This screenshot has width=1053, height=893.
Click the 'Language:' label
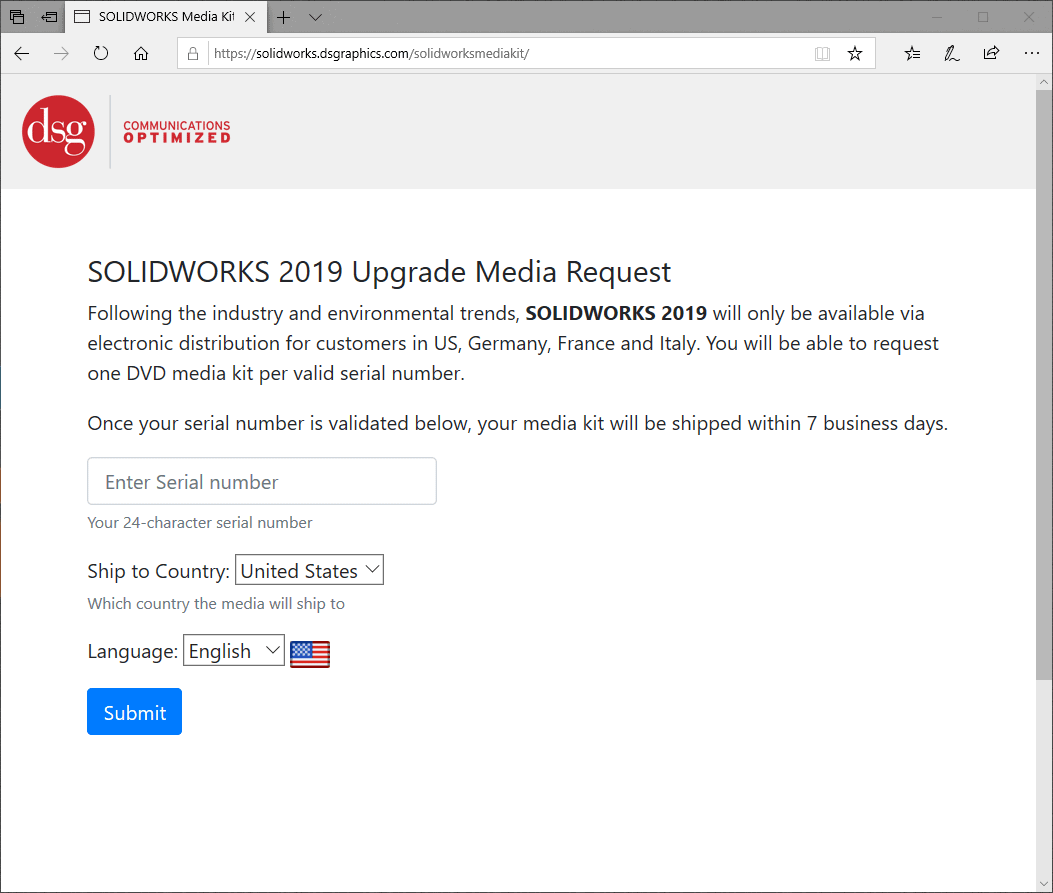click(x=132, y=651)
